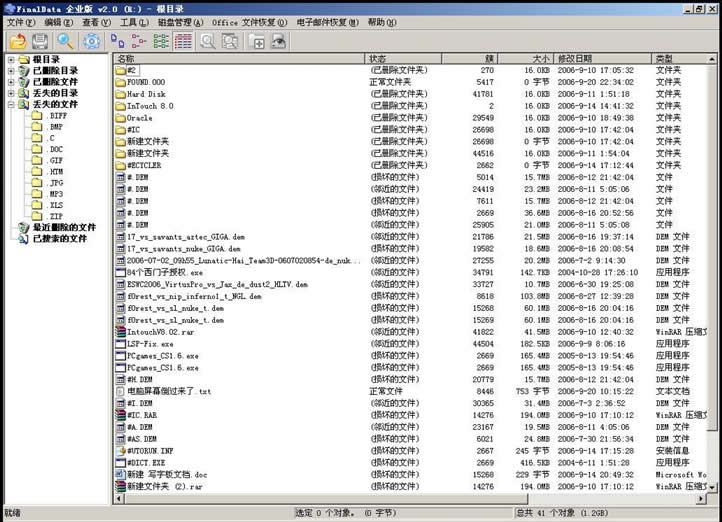Click the vertical scrollbar down arrow
This screenshot has width=722, height=522.
click(x=712, y=487)
